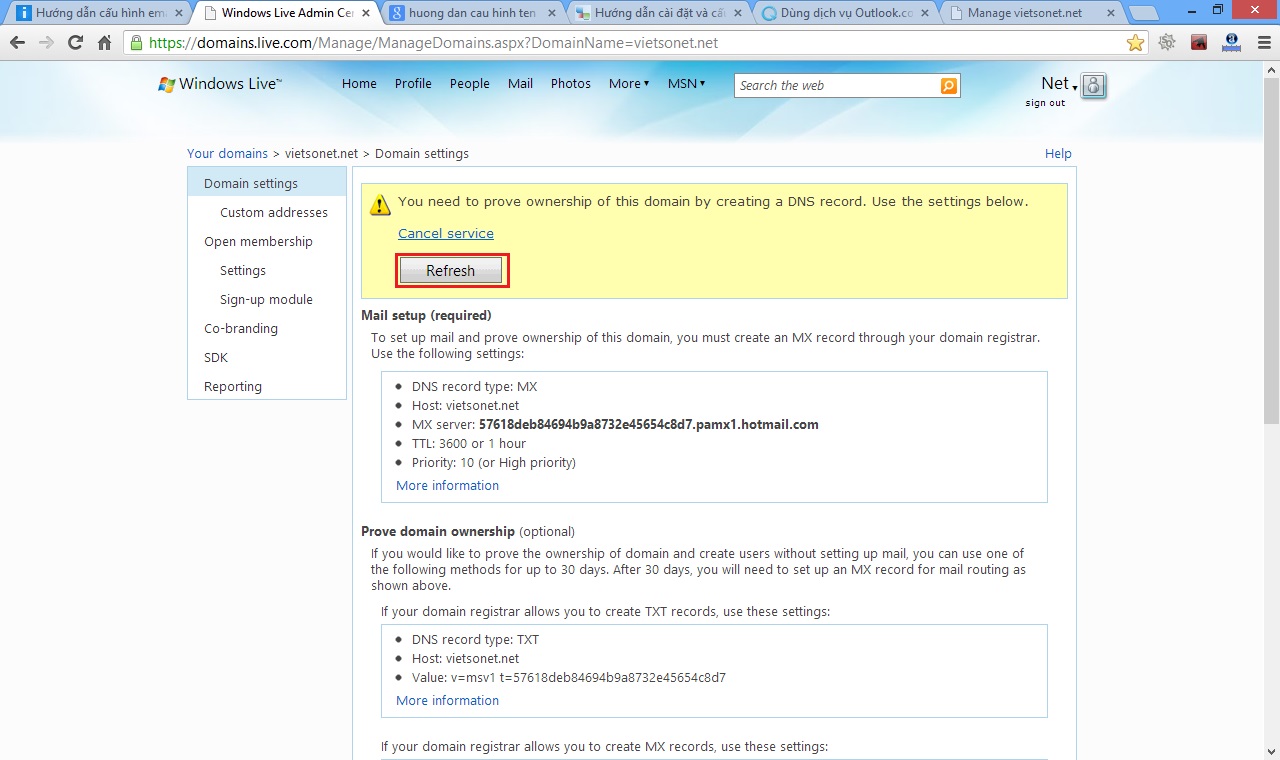This screenshot has width=1280, height=760.
Task: Select Reporting in sidebar
Action: (233, 387)
